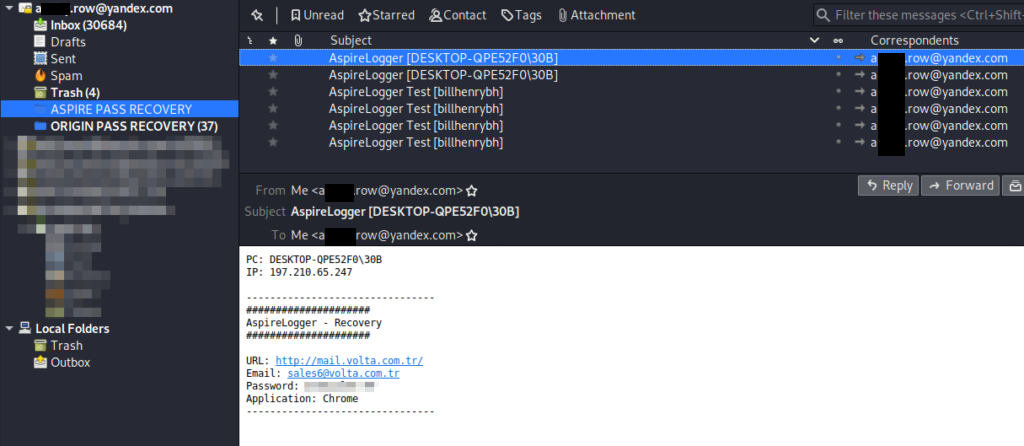The width and height of the screenshot is (1024, 446).
Task: Open the Drafts folder
Action: [68, 42]
